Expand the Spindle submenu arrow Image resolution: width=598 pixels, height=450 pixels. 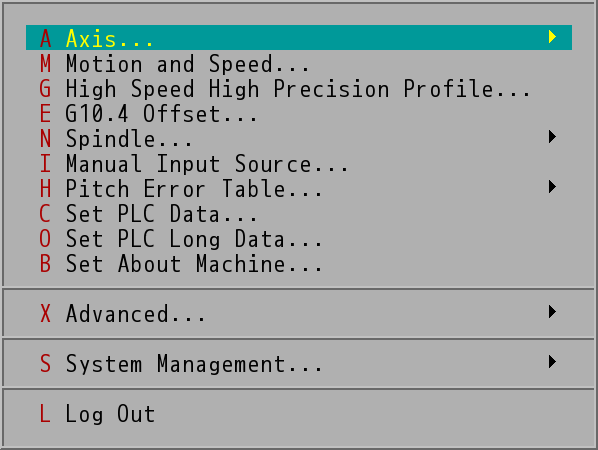pyautogui.click(x=552, y=137)
